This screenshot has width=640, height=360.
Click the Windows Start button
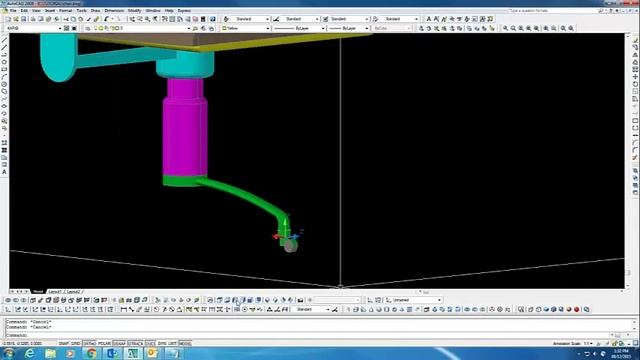9,353
